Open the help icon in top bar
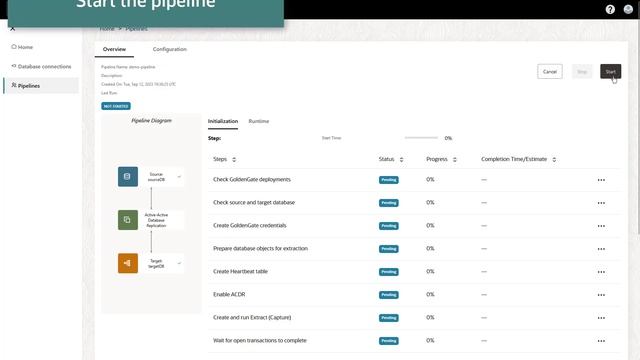The image size is (640, 360). coord(610,9)
